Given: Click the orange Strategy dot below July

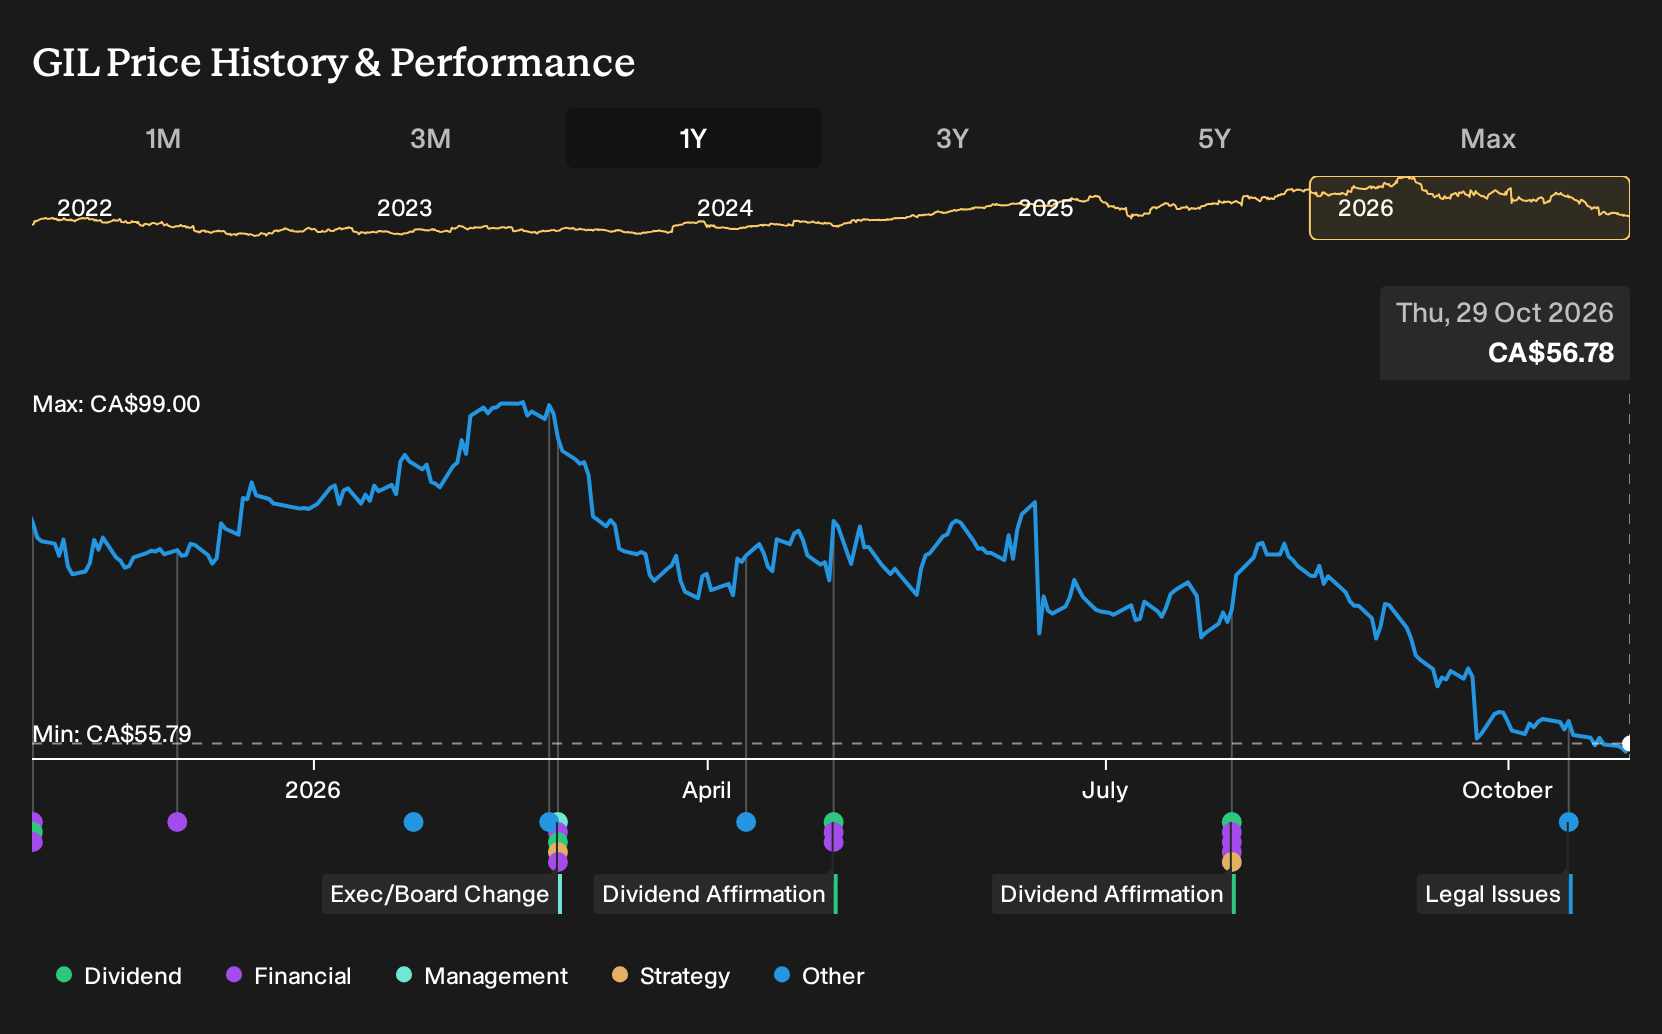Looking at the screenshot, I should coord(1231,862).
